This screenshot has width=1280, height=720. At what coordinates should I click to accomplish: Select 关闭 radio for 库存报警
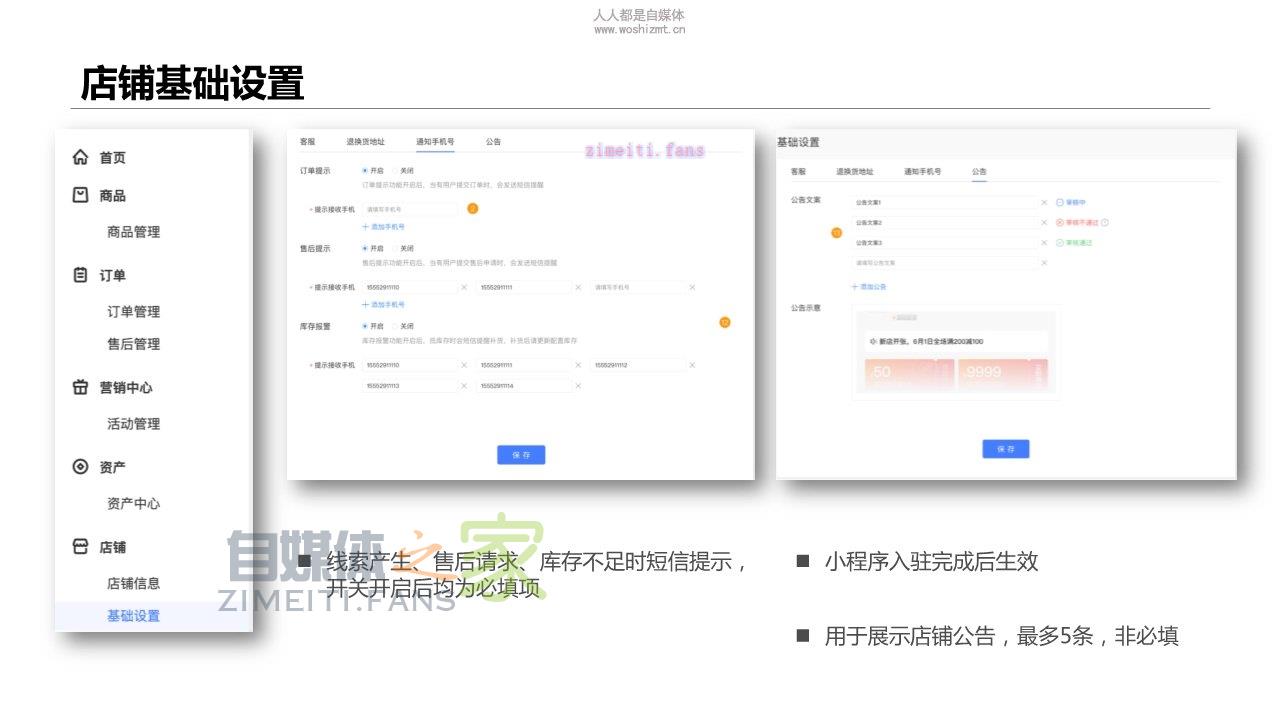(x=395, y=326)
